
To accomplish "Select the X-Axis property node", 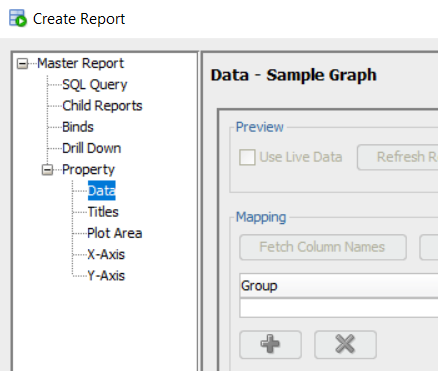I will pos(106,255).
